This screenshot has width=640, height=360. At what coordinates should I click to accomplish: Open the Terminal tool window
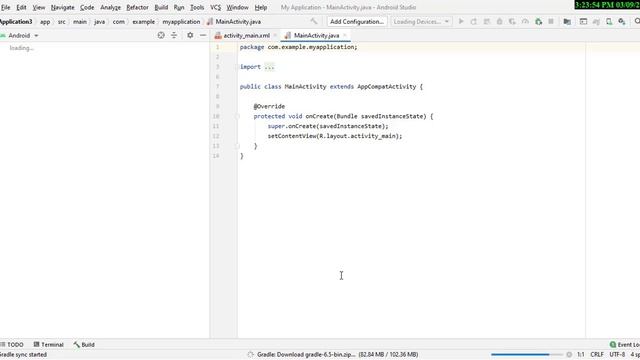(x=49, y=344)
